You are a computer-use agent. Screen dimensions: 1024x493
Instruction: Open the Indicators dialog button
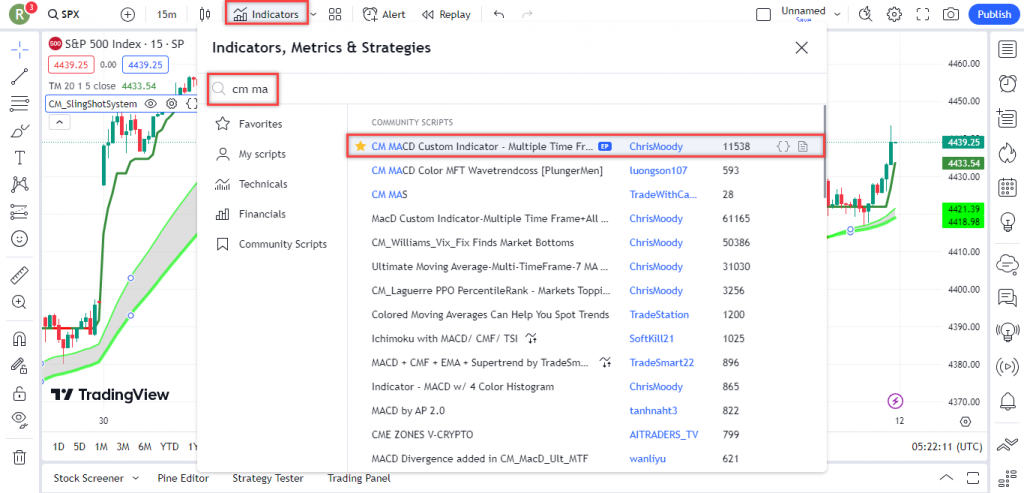tap(266, 14)
